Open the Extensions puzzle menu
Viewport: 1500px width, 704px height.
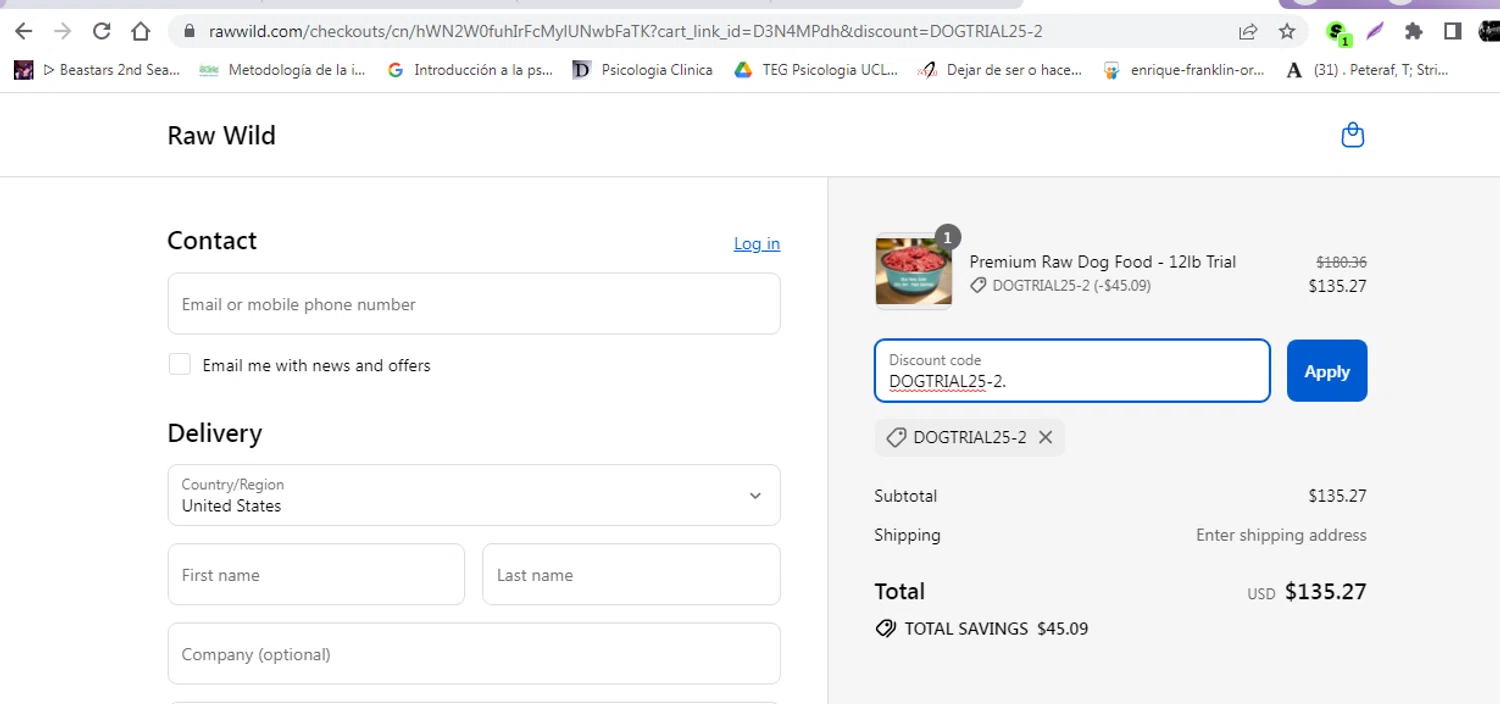click(1413, 31)
